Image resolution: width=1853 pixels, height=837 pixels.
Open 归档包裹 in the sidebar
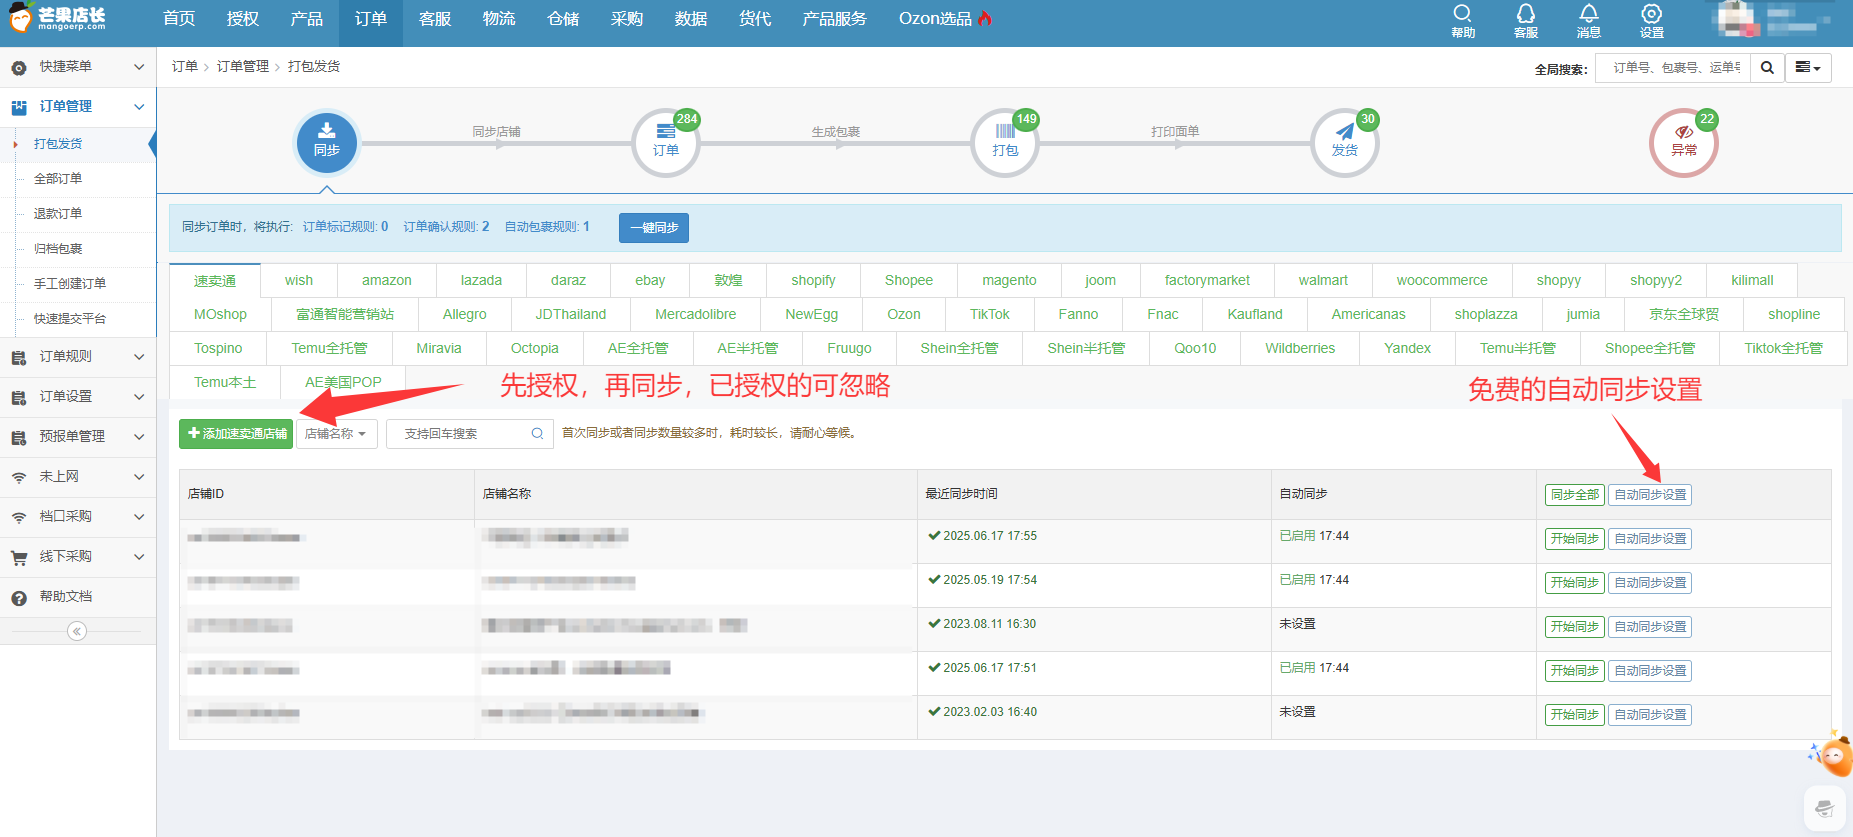click(x=58, y=249)
